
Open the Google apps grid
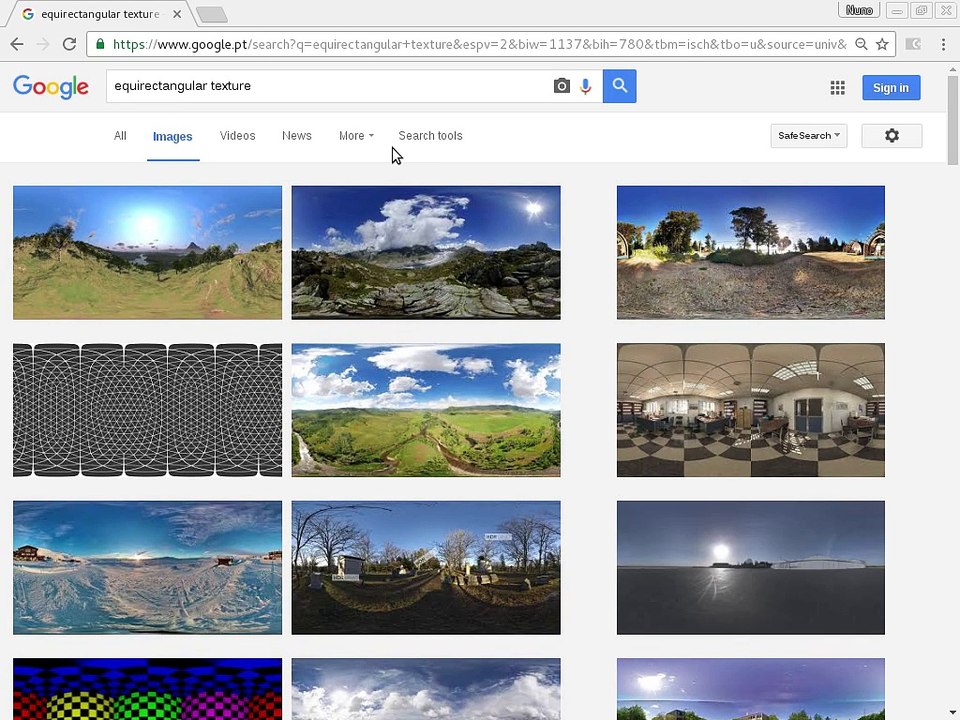(838, 88)
